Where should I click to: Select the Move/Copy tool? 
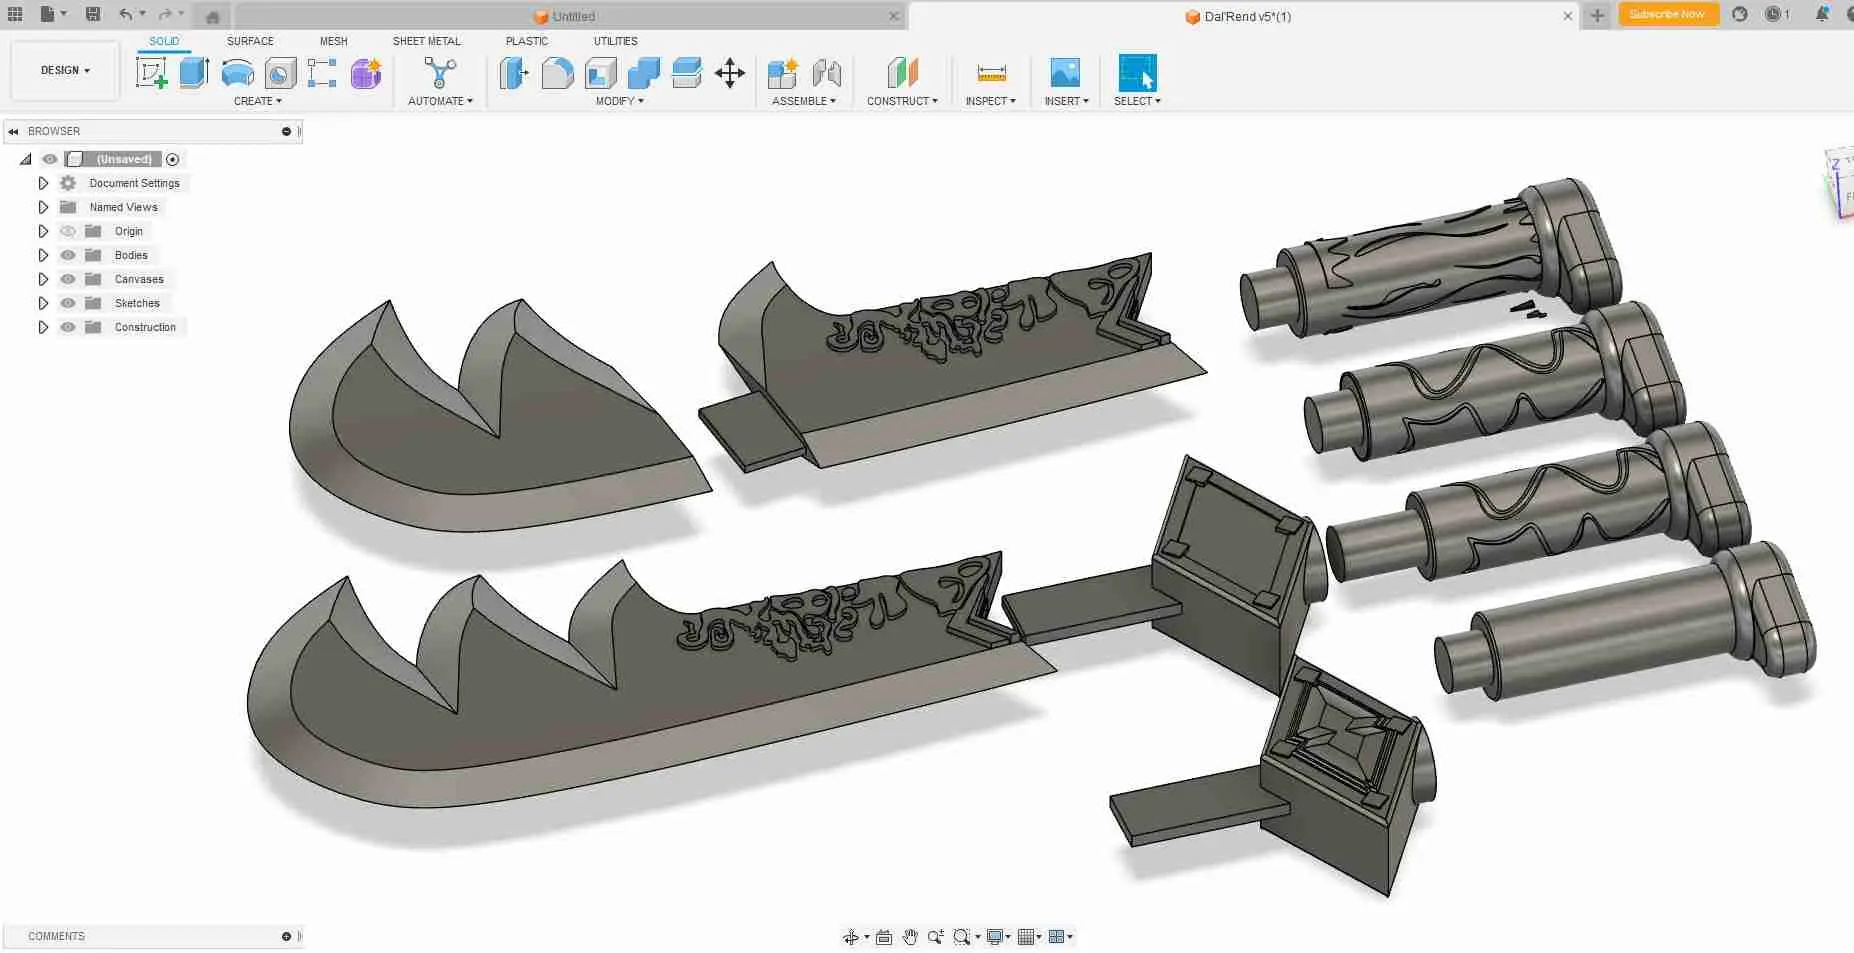[730, 73]
